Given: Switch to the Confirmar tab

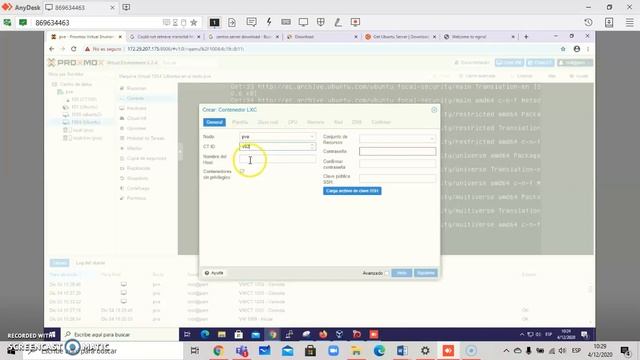Looking at the screenshot, I should [x=381, y=122].
